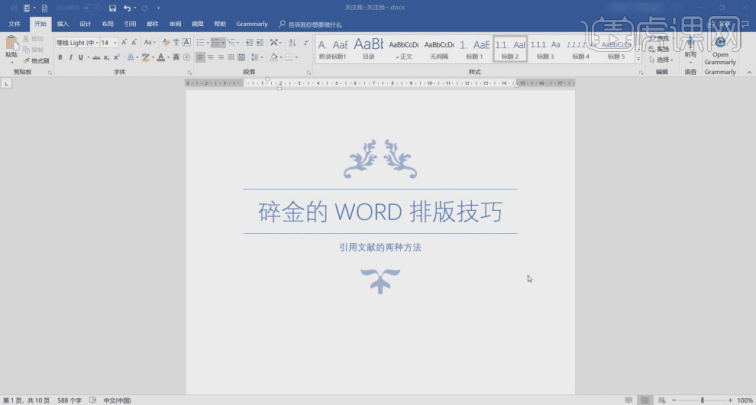The height and width of the screenshot is (405, 756).
Task: Undo the last action
Action: click(x=127, y=8)
